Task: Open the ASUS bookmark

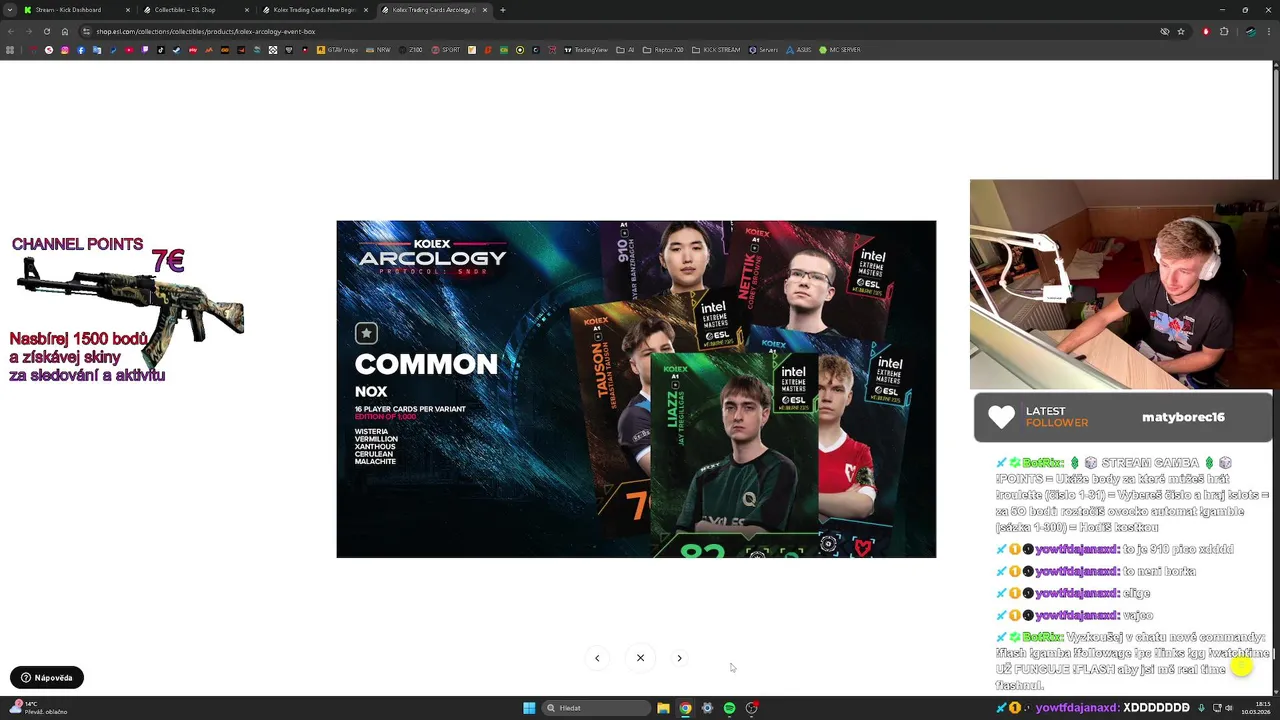Action: 799,50
